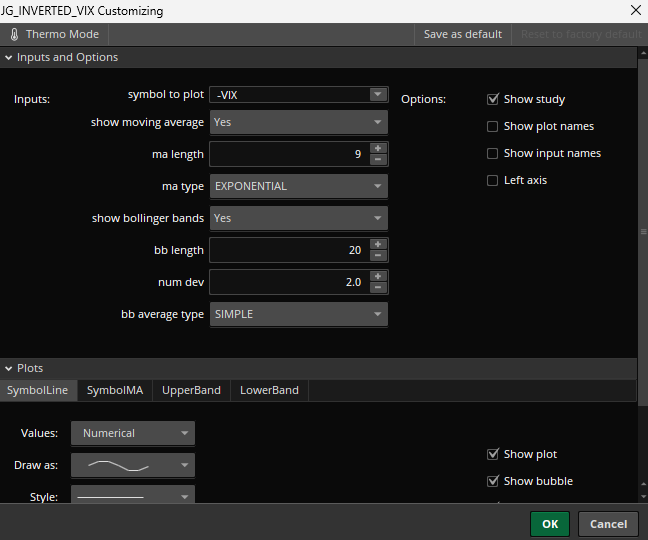Image resolution: width=648 pixels, height=540 pixels.
Task: Click the num dev input field
Action: point(288,282)
